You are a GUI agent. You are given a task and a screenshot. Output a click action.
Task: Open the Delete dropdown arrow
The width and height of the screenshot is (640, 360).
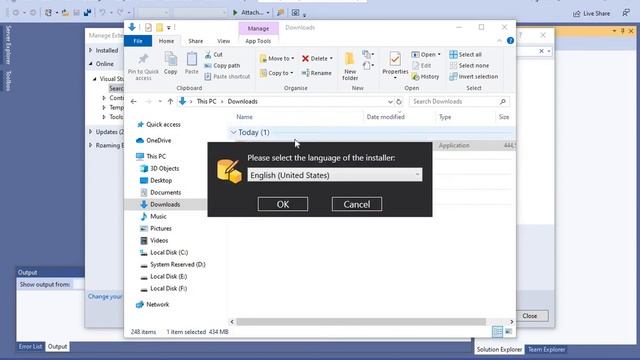tap(331, 58)
